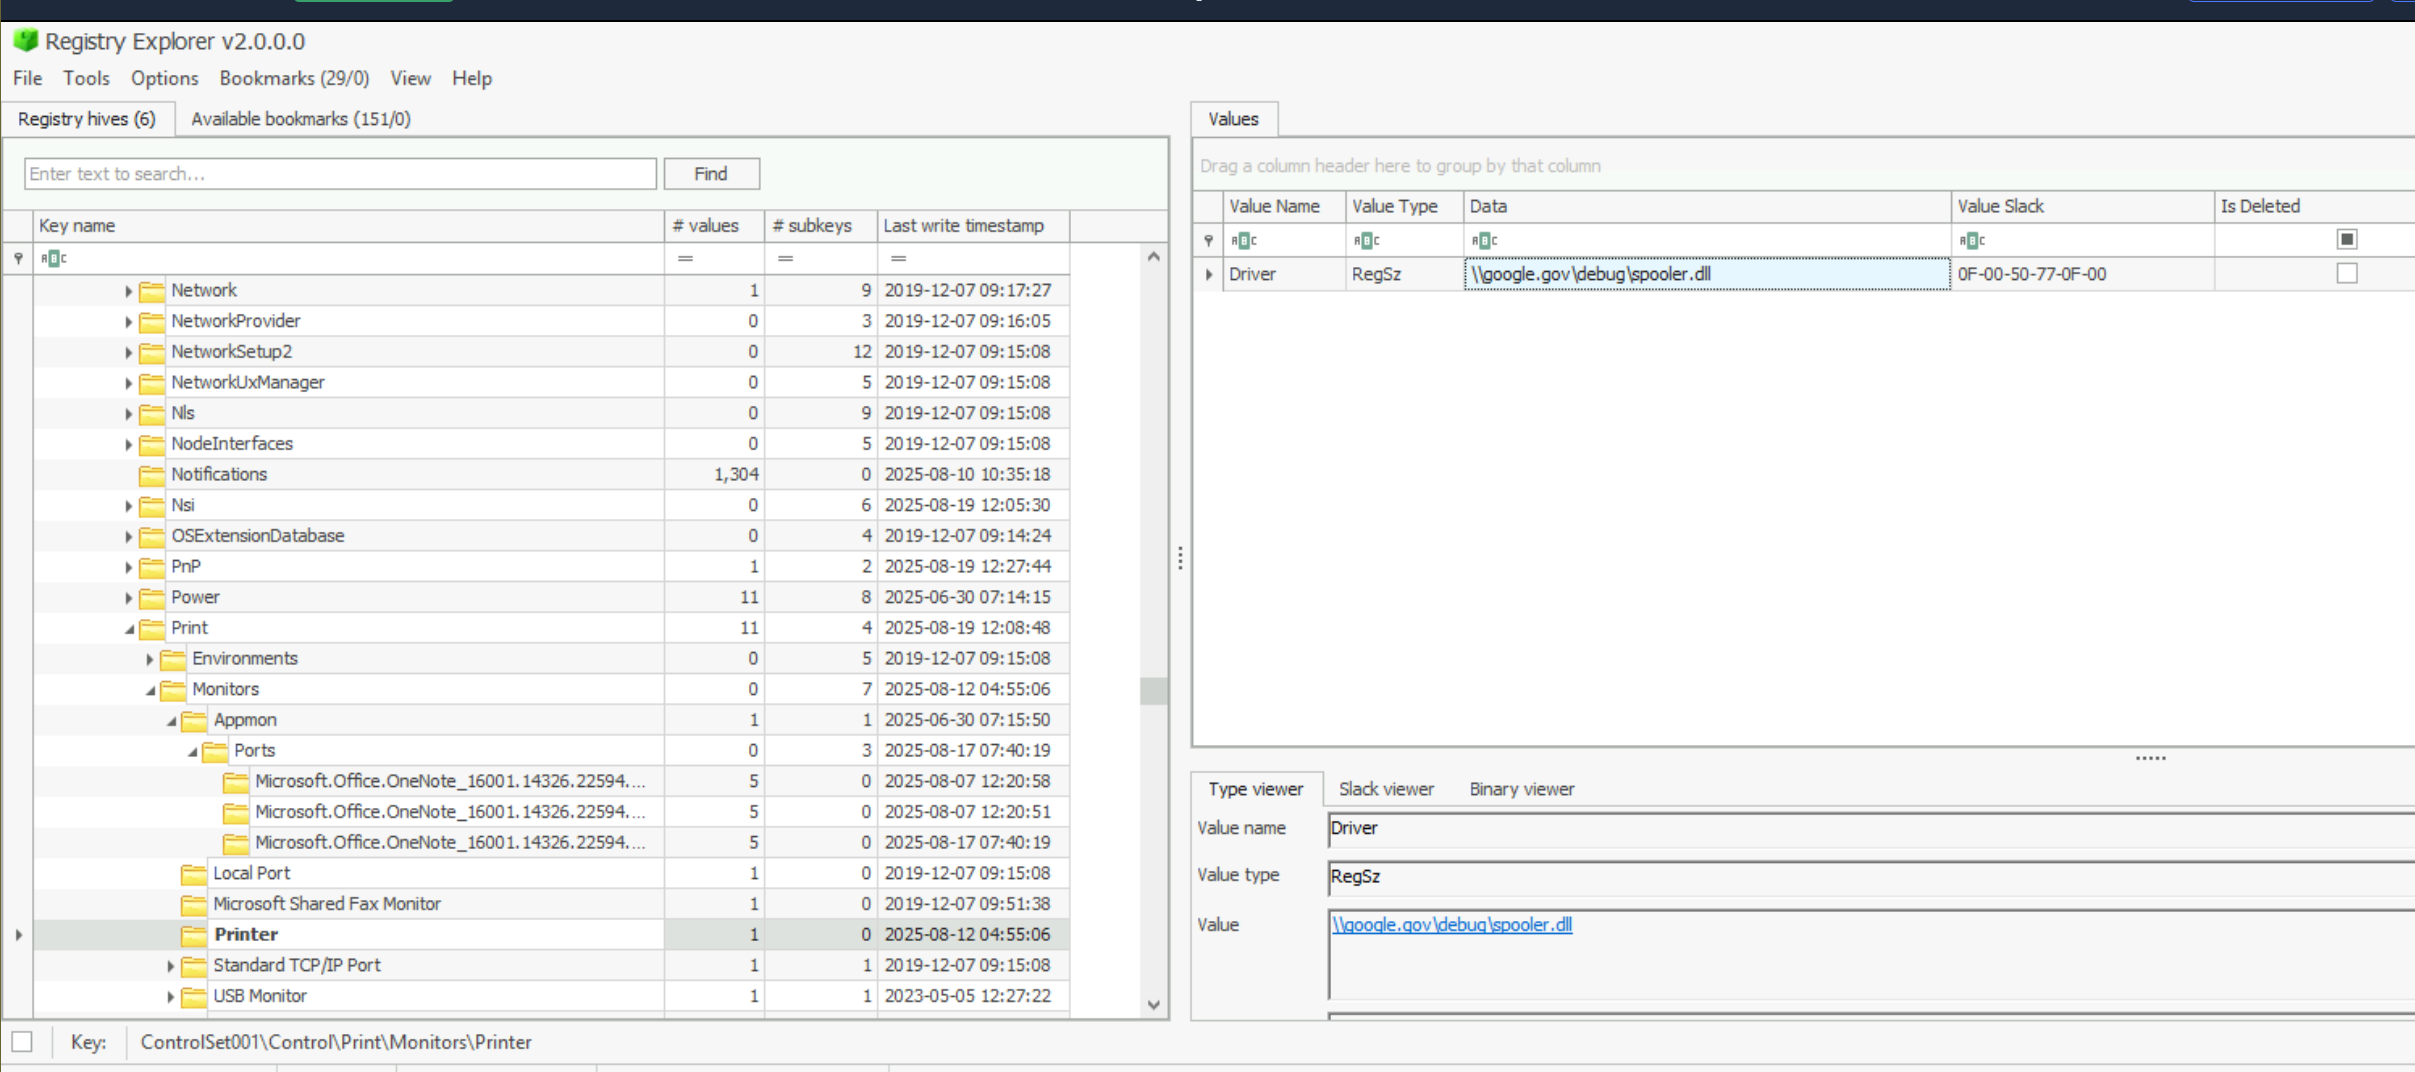The height and width of the screenshot is (1072, 2415).
Task: Click the Local Port folder icon
Action: (194, 874)
